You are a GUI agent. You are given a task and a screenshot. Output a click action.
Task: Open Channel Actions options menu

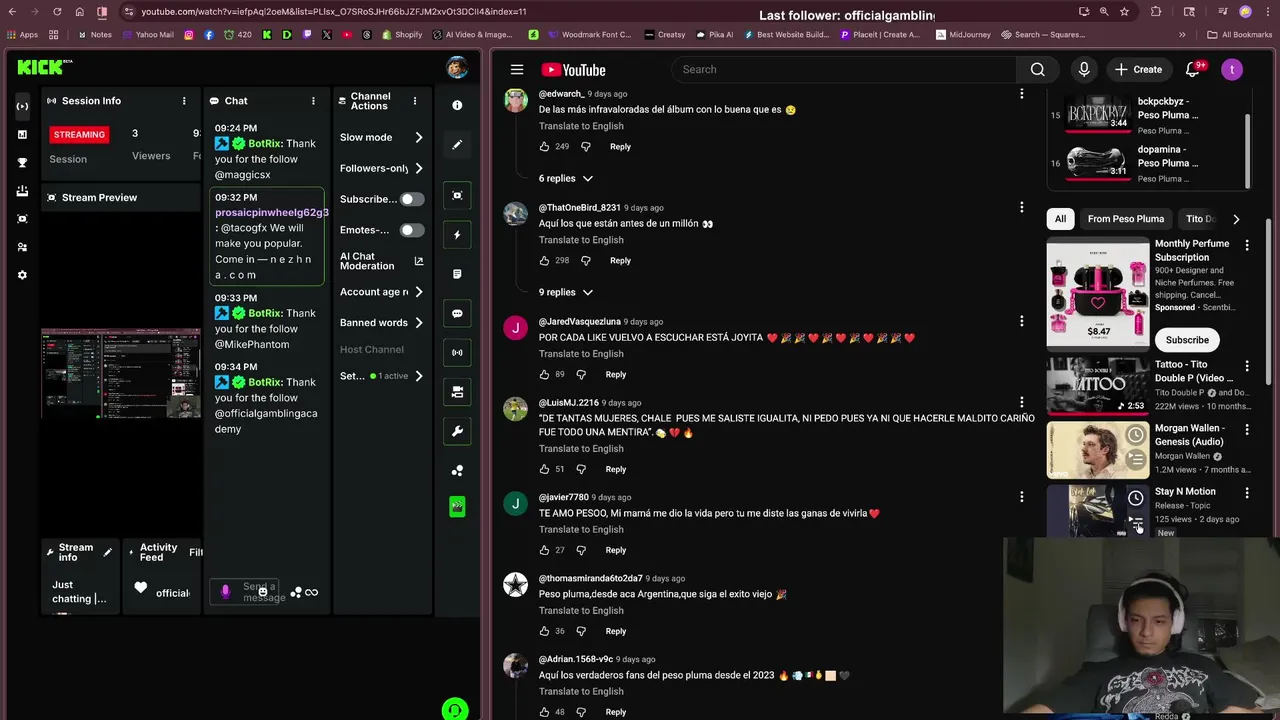point(415,101)
